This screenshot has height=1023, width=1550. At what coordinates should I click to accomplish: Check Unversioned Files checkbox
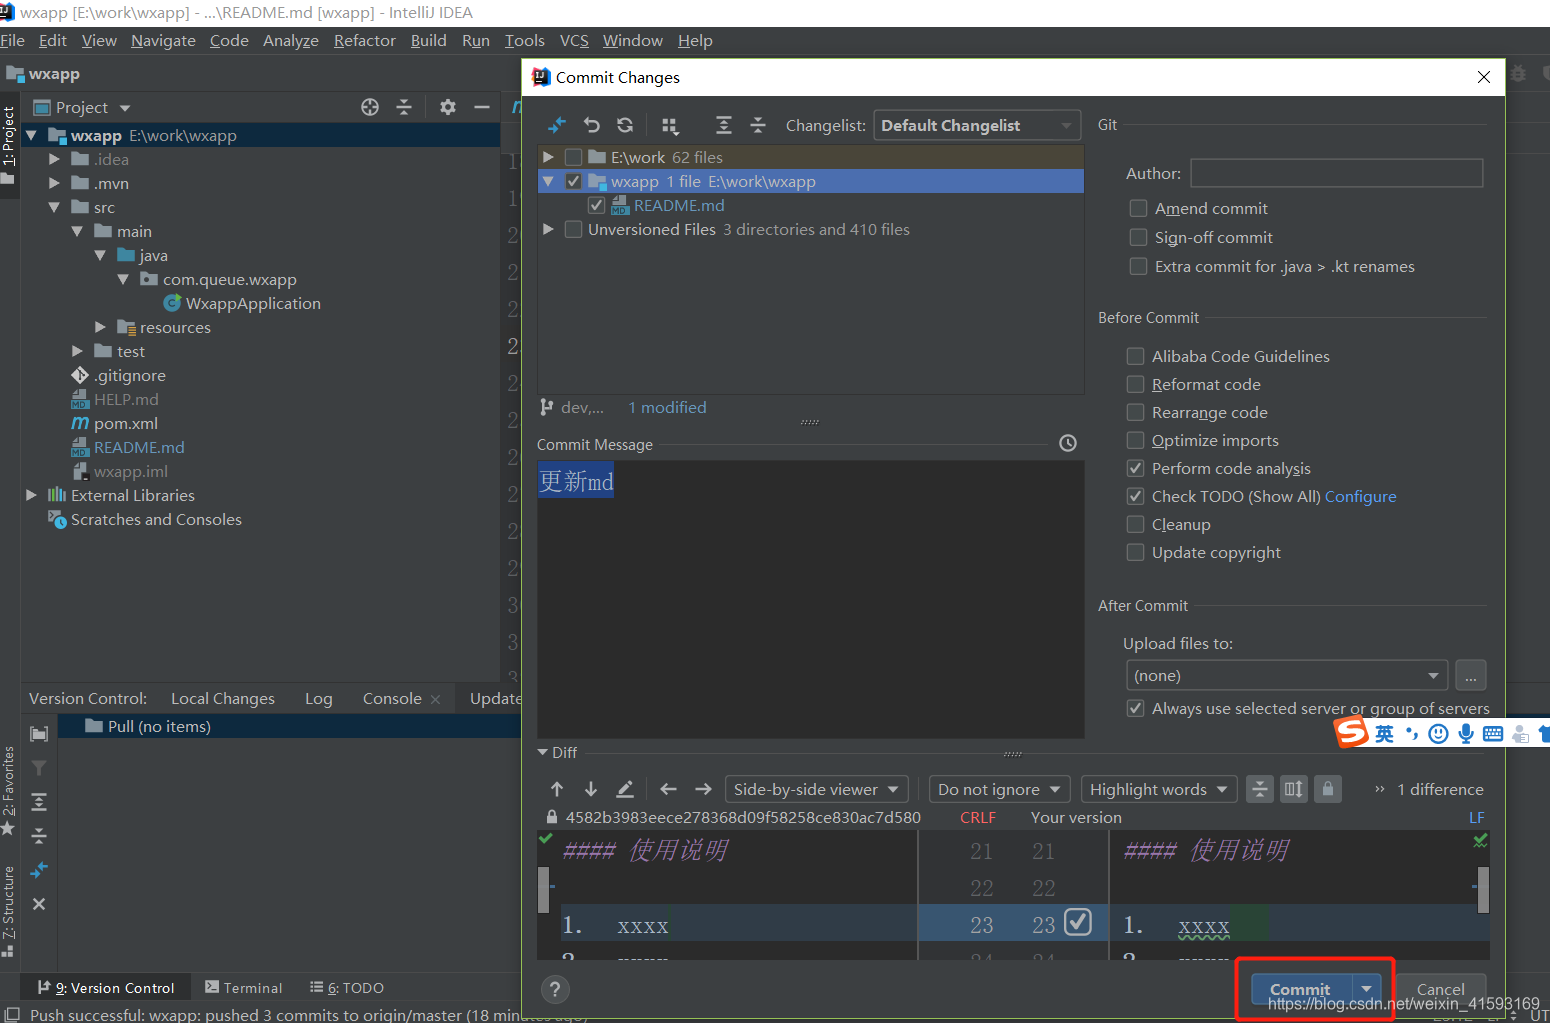574,229
